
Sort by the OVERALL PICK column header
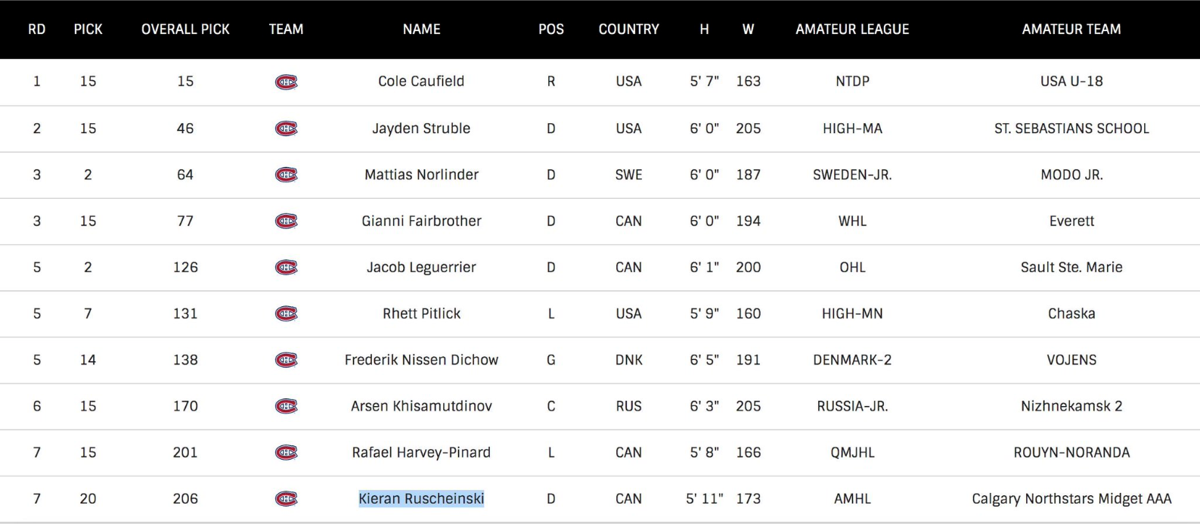point(185,30)
